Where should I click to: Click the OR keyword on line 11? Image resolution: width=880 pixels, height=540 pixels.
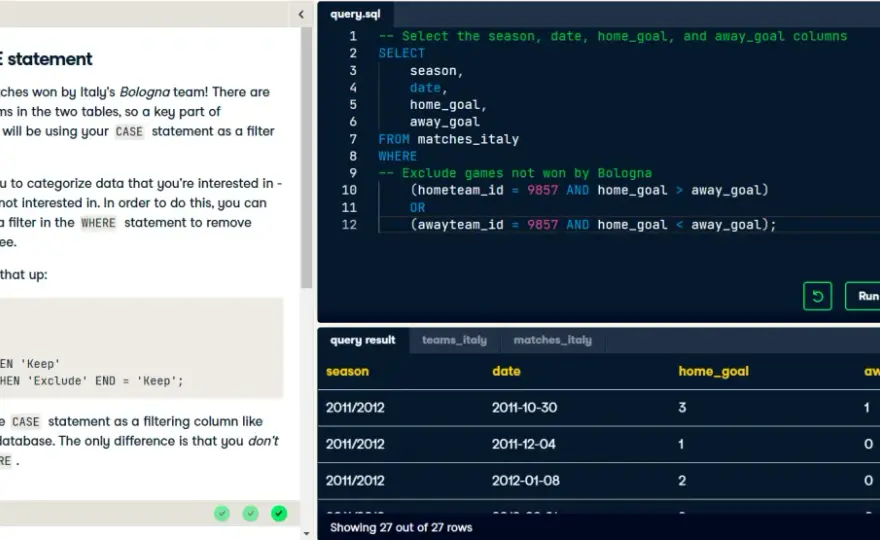coord(417,208)
